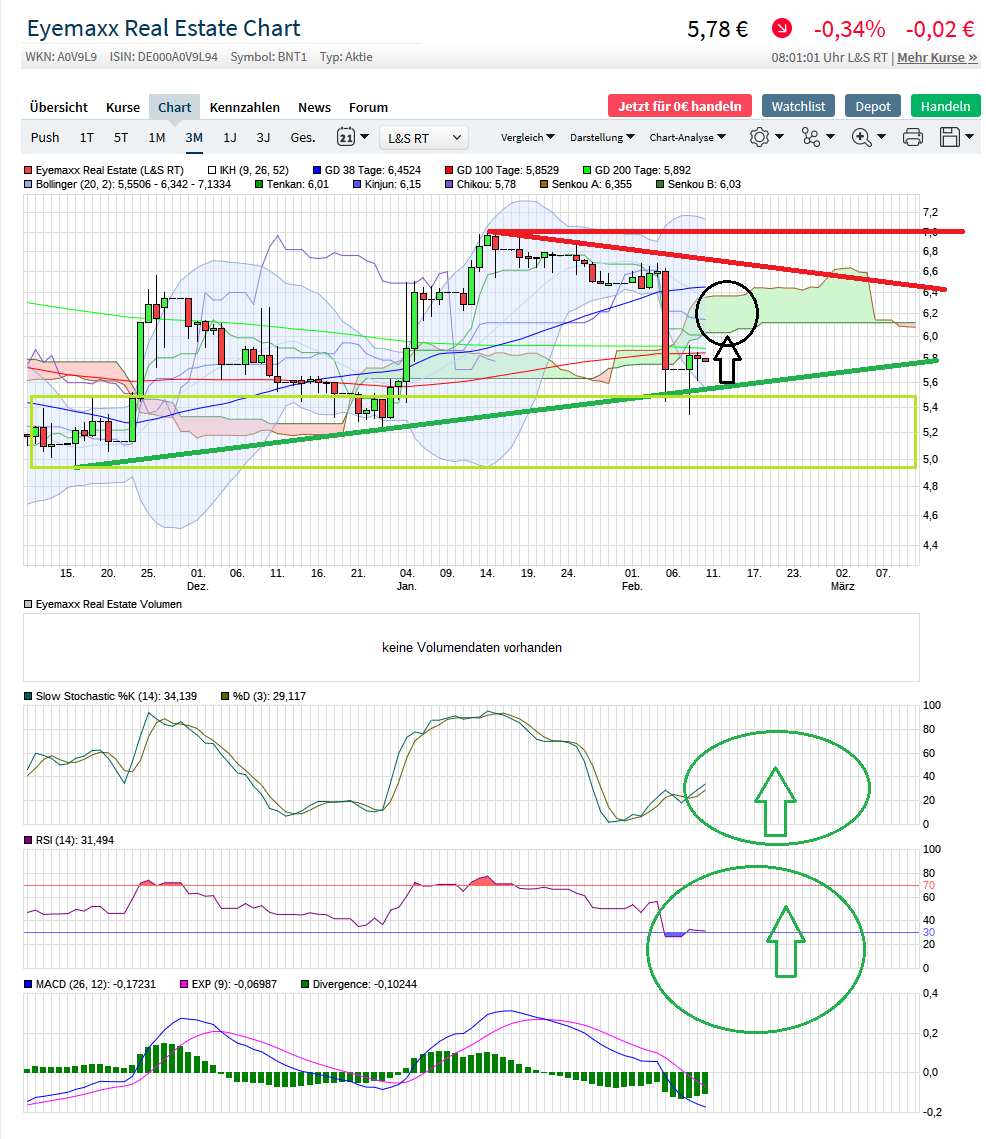
Task: Print the chart with printer icon
Action: pyautogui.click(x=912, y=137)
